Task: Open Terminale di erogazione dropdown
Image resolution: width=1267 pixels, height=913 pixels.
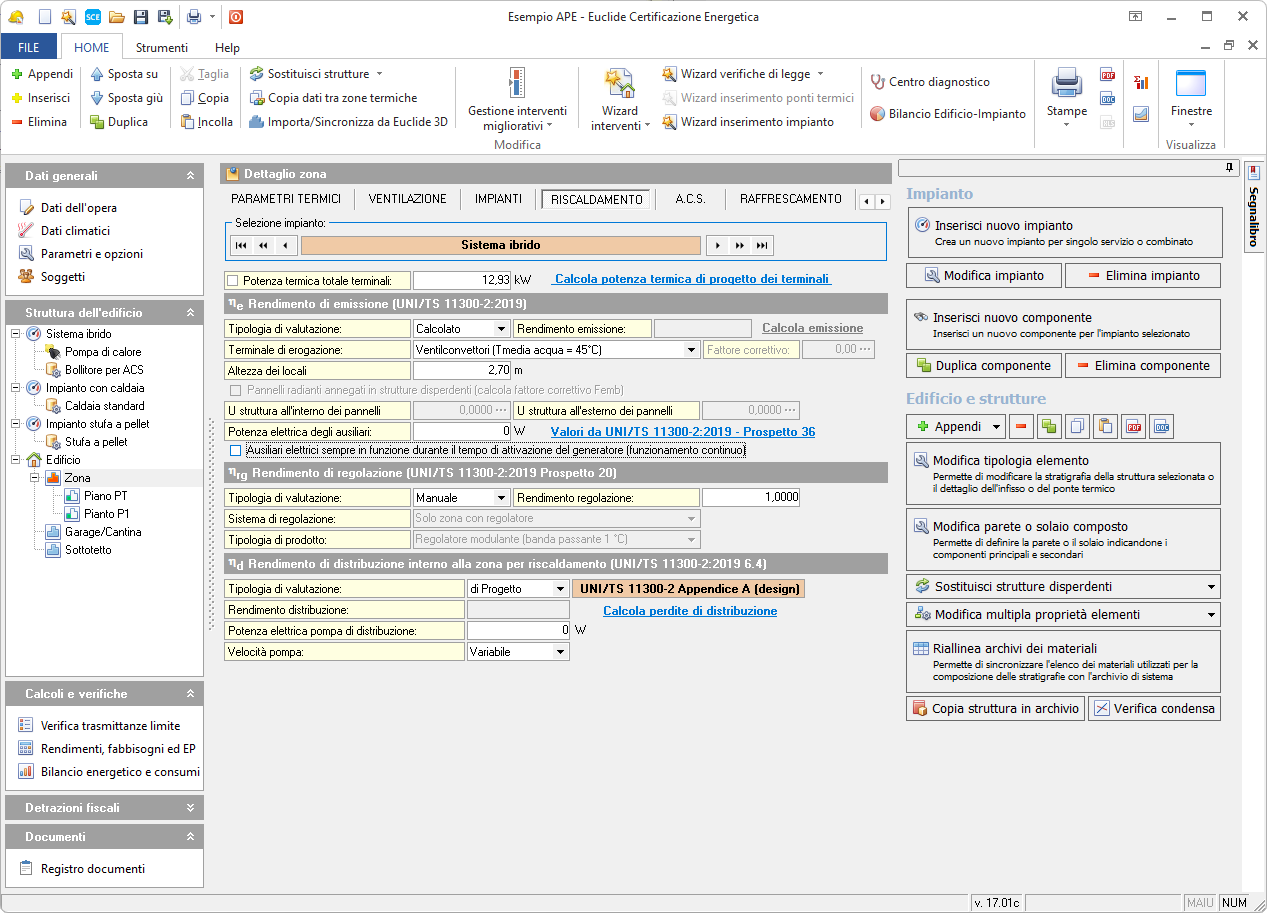Action: [691, 350]
